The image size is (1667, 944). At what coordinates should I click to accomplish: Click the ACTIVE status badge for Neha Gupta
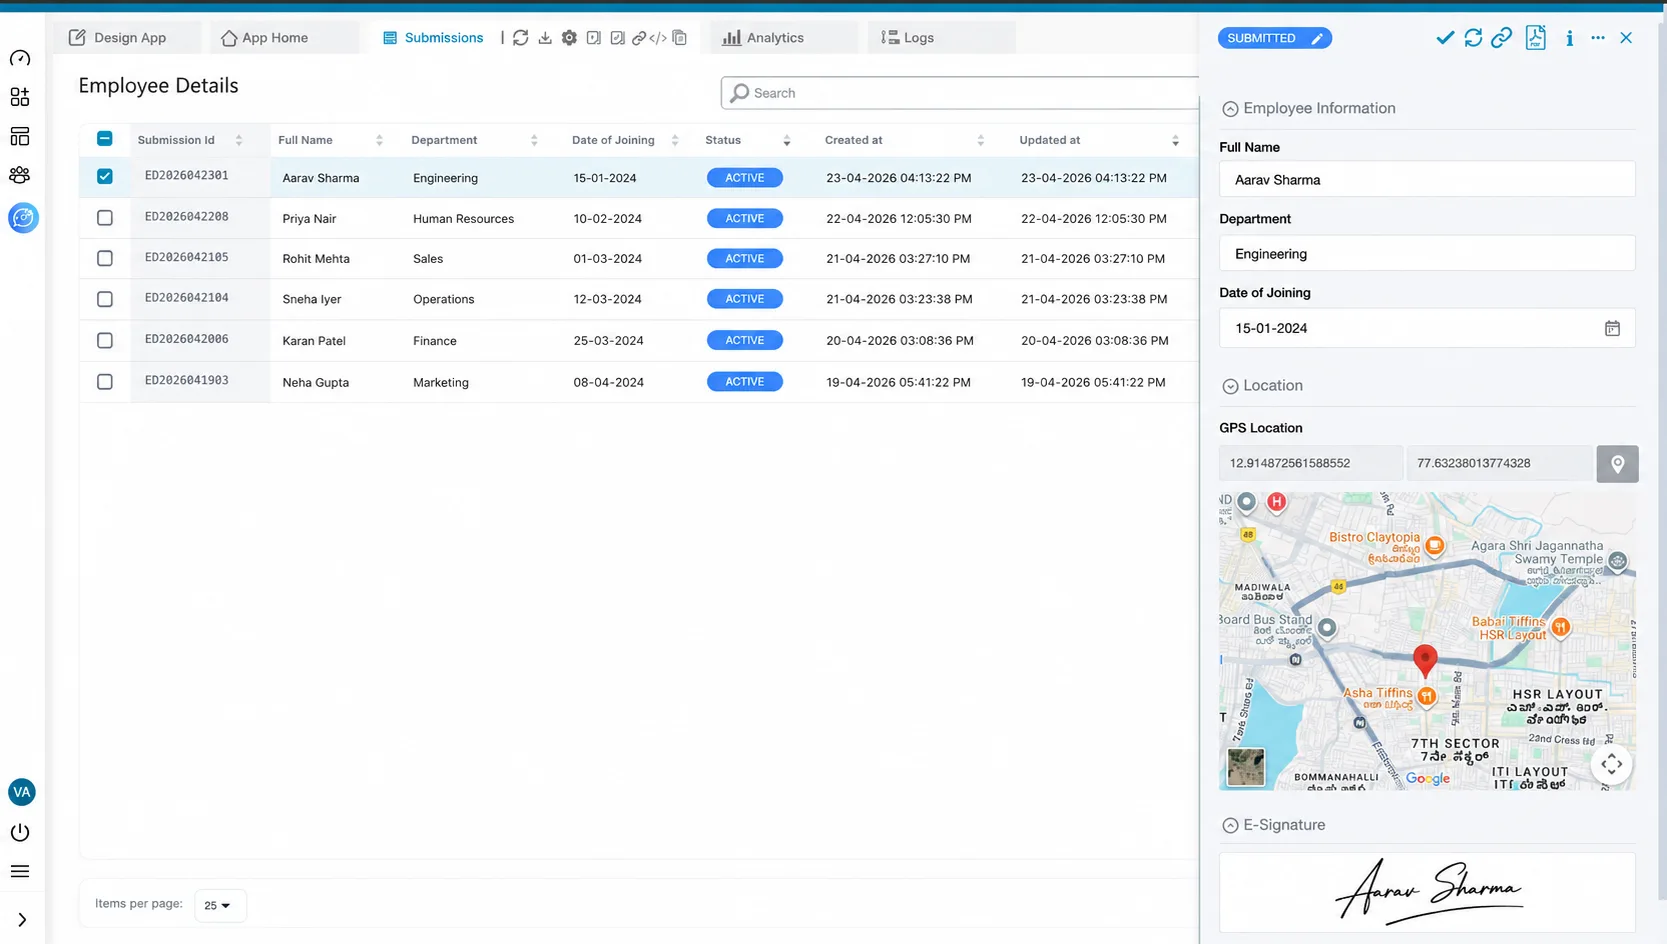click(x=745, y=382)
